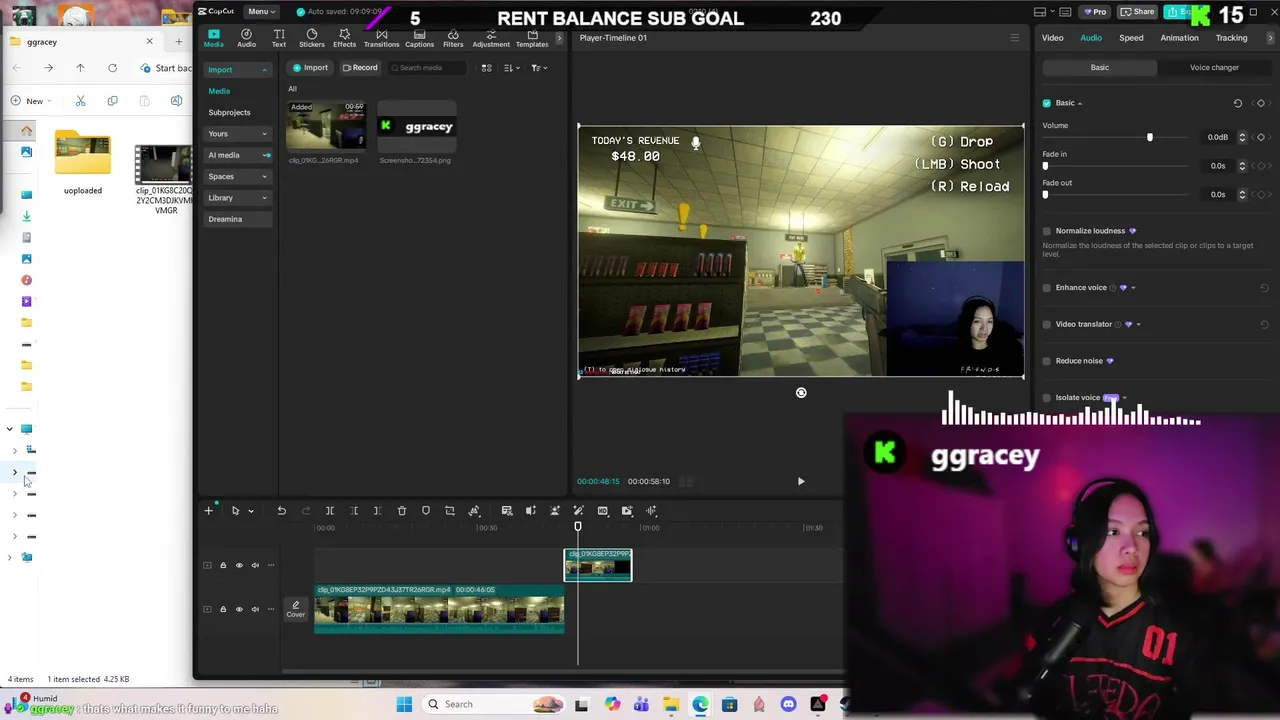Click the Fade in slider handle
Screen dimensions: 1280x720
coord(1046,166)
